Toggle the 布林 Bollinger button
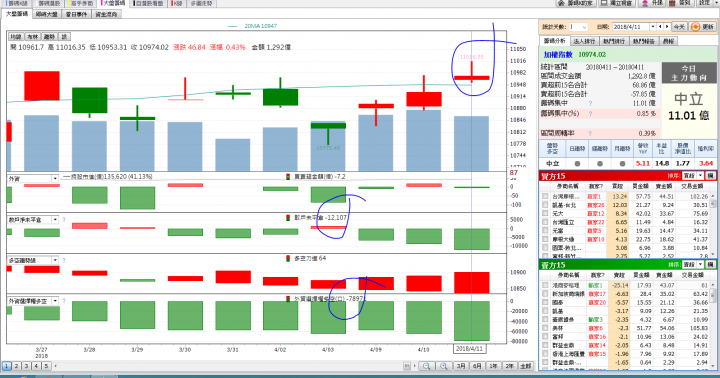The image size is (720, 378). point(32,37)
